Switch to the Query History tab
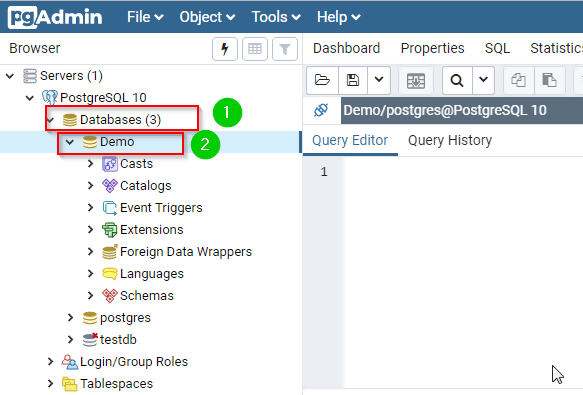The width and height of the screenshot is (583, 395). pyautogui.click(x=450, y=141)
